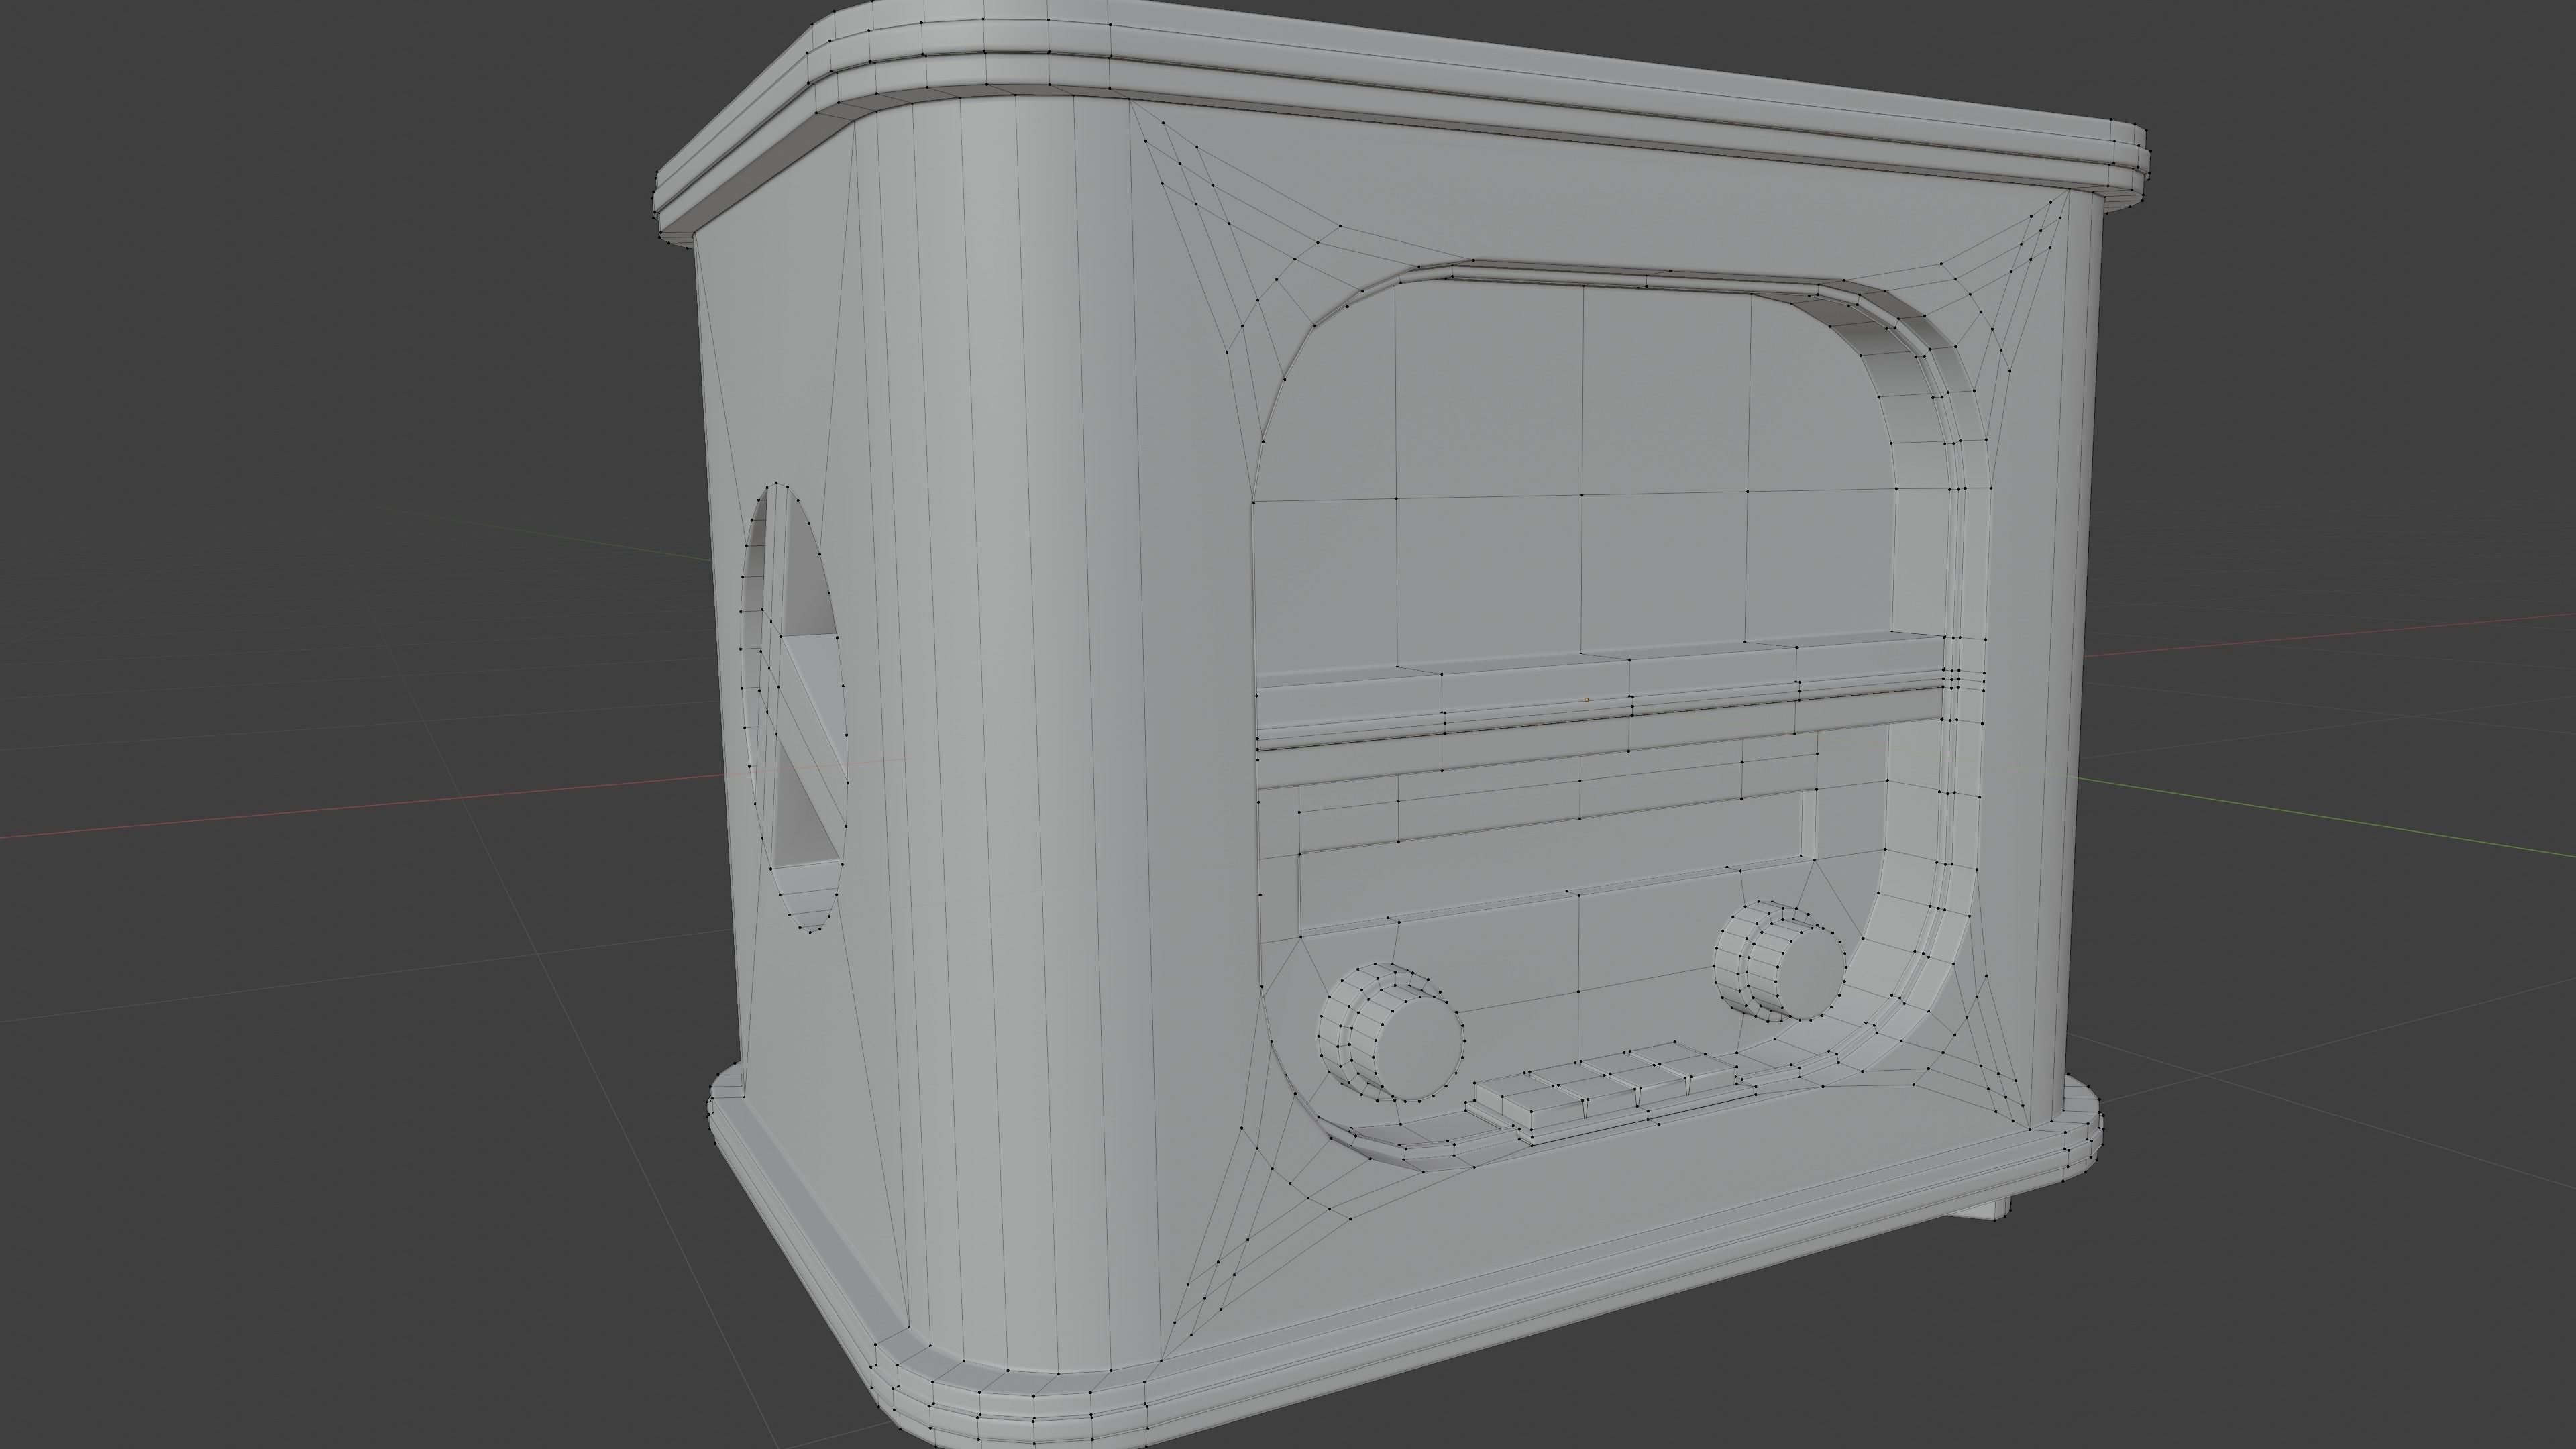Click the circular opening on the side panel
The image size is (2576, 1449).
point(795,709)
